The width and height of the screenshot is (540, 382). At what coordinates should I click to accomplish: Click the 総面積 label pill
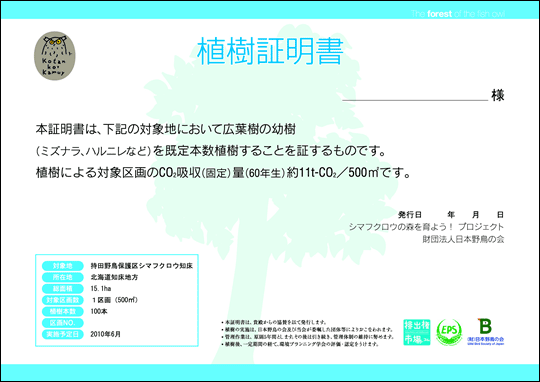(63, 289)
